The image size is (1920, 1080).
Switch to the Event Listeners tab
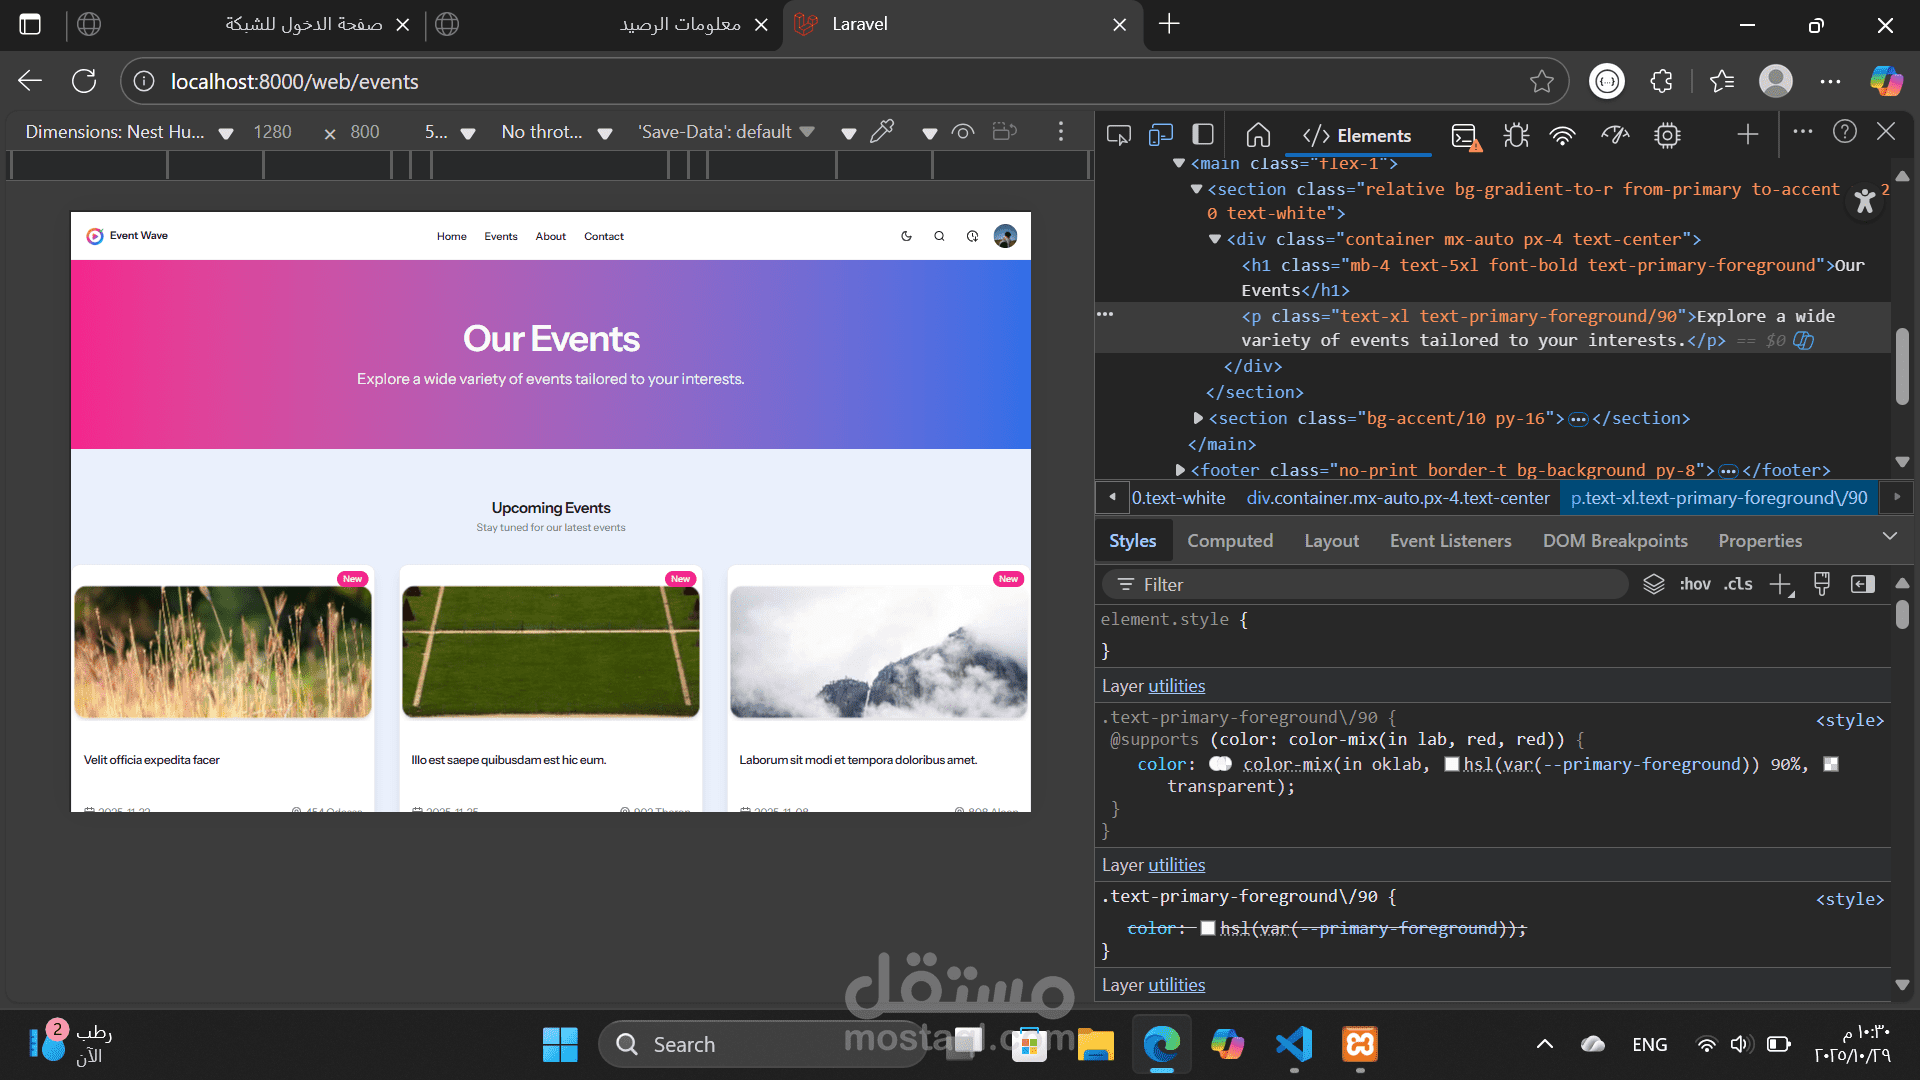click(1450, 541)
